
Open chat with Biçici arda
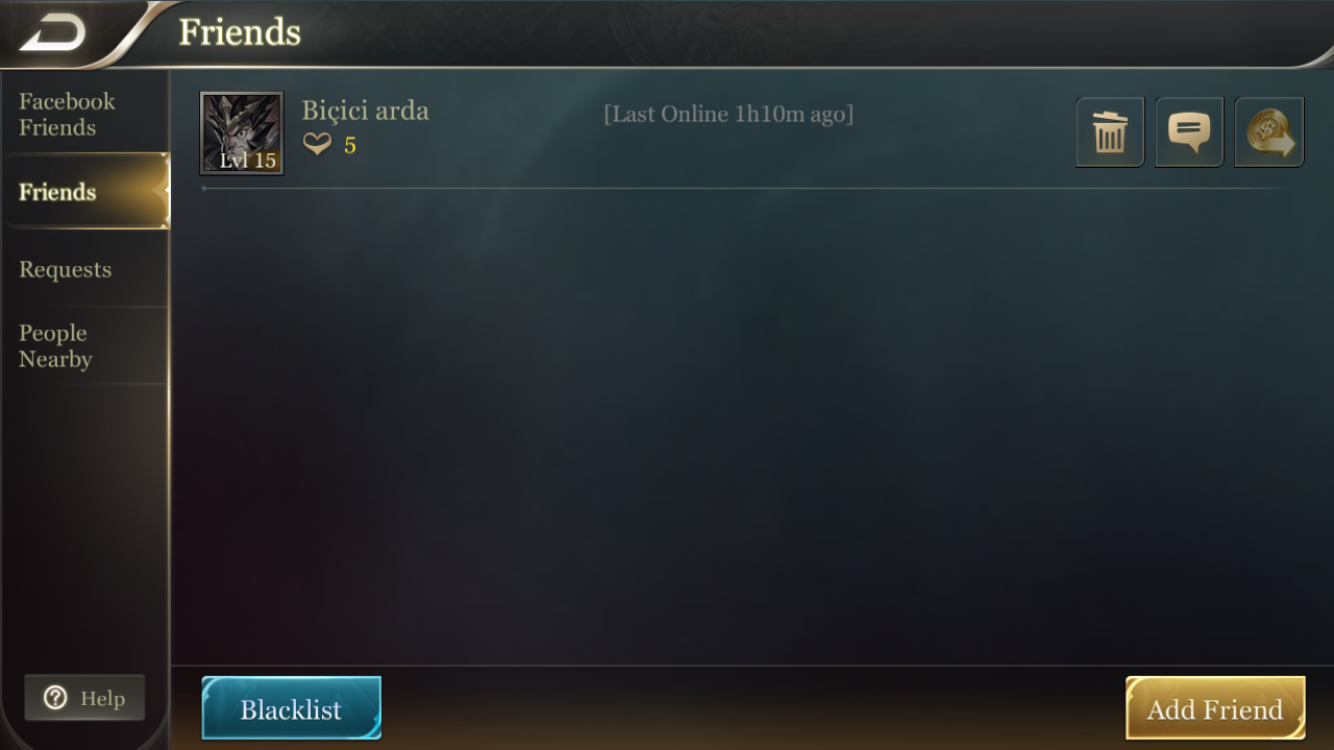pyautogui.click(x=1189, y=132)
